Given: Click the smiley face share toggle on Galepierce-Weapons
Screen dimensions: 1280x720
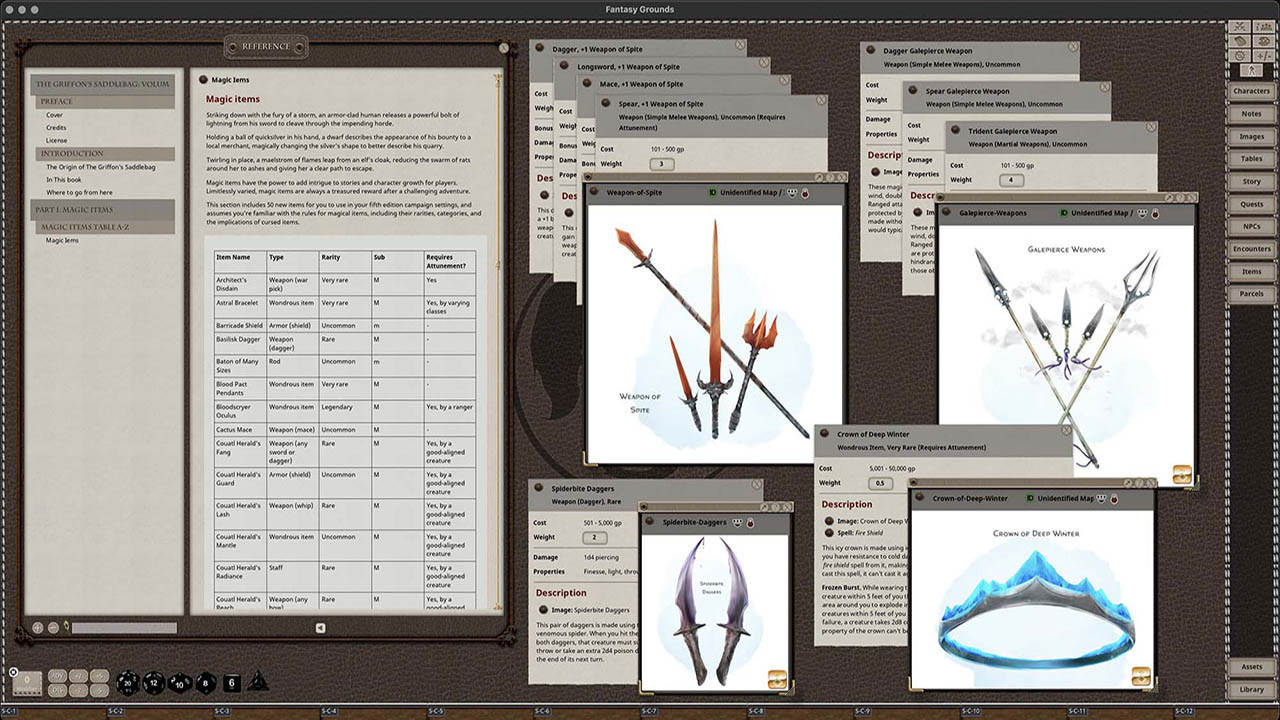Looking at the screenshot, I should [x=1143, y=214].
